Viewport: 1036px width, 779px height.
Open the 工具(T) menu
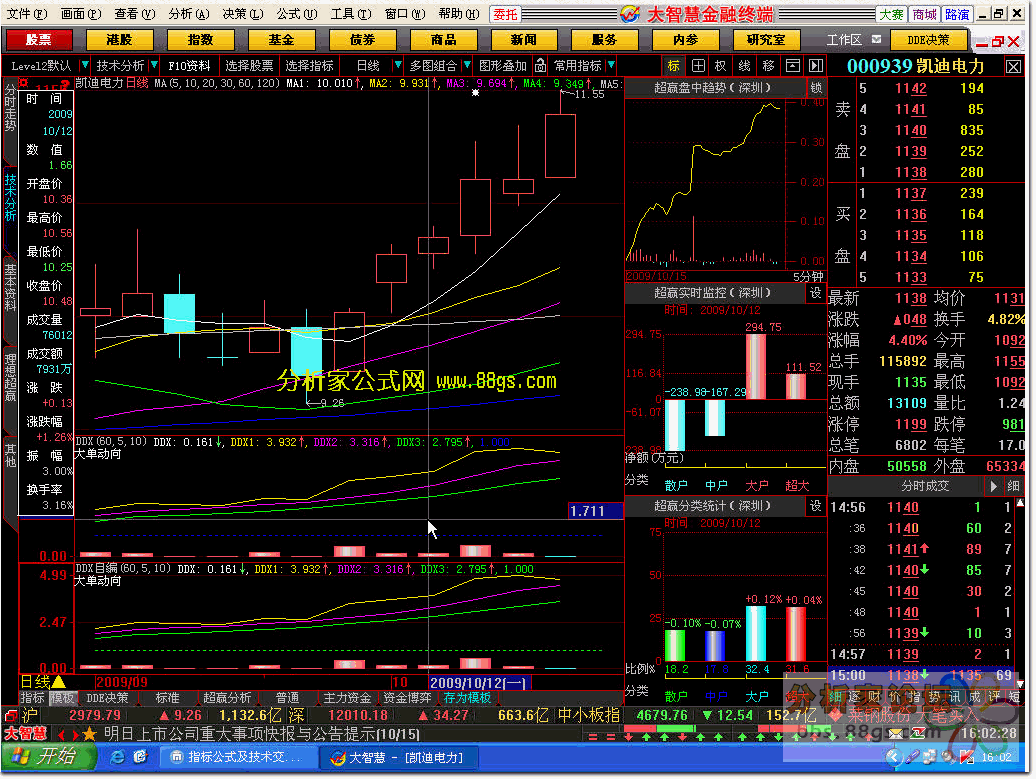pyautogui.click(x=351, y=13)
